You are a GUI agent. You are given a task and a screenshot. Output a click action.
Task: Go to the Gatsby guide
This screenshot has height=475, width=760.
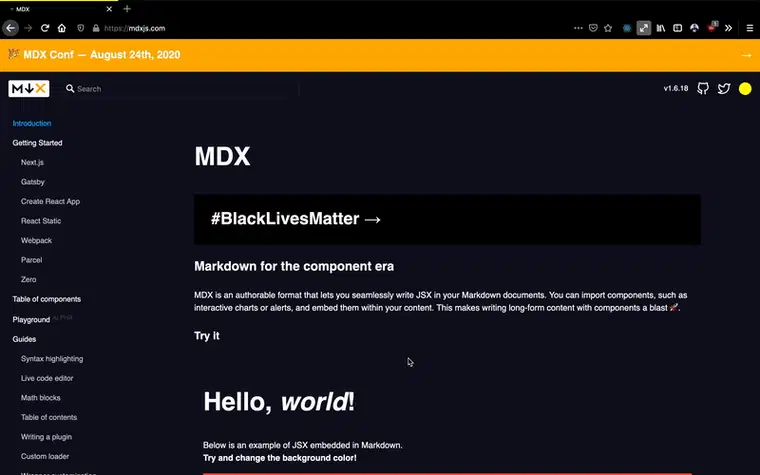pyautogui.click(x=32, y=182)
